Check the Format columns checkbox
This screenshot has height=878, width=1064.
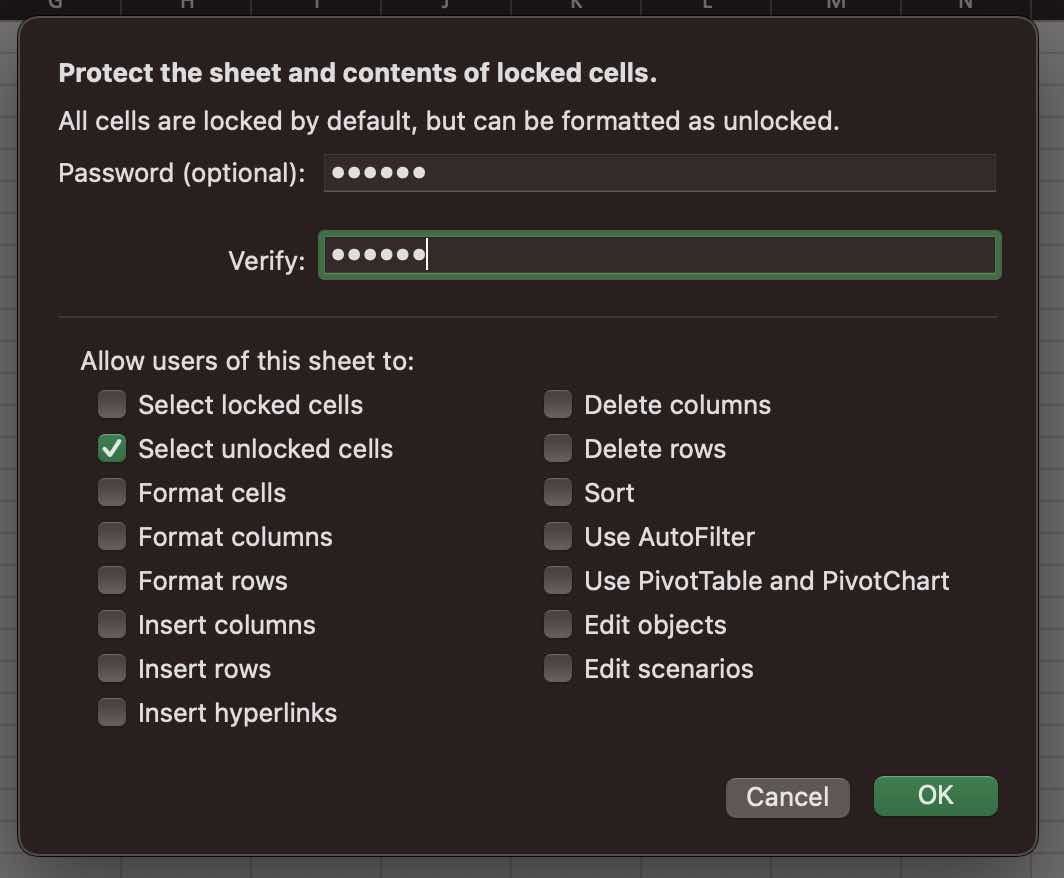(x=112, y=536)
